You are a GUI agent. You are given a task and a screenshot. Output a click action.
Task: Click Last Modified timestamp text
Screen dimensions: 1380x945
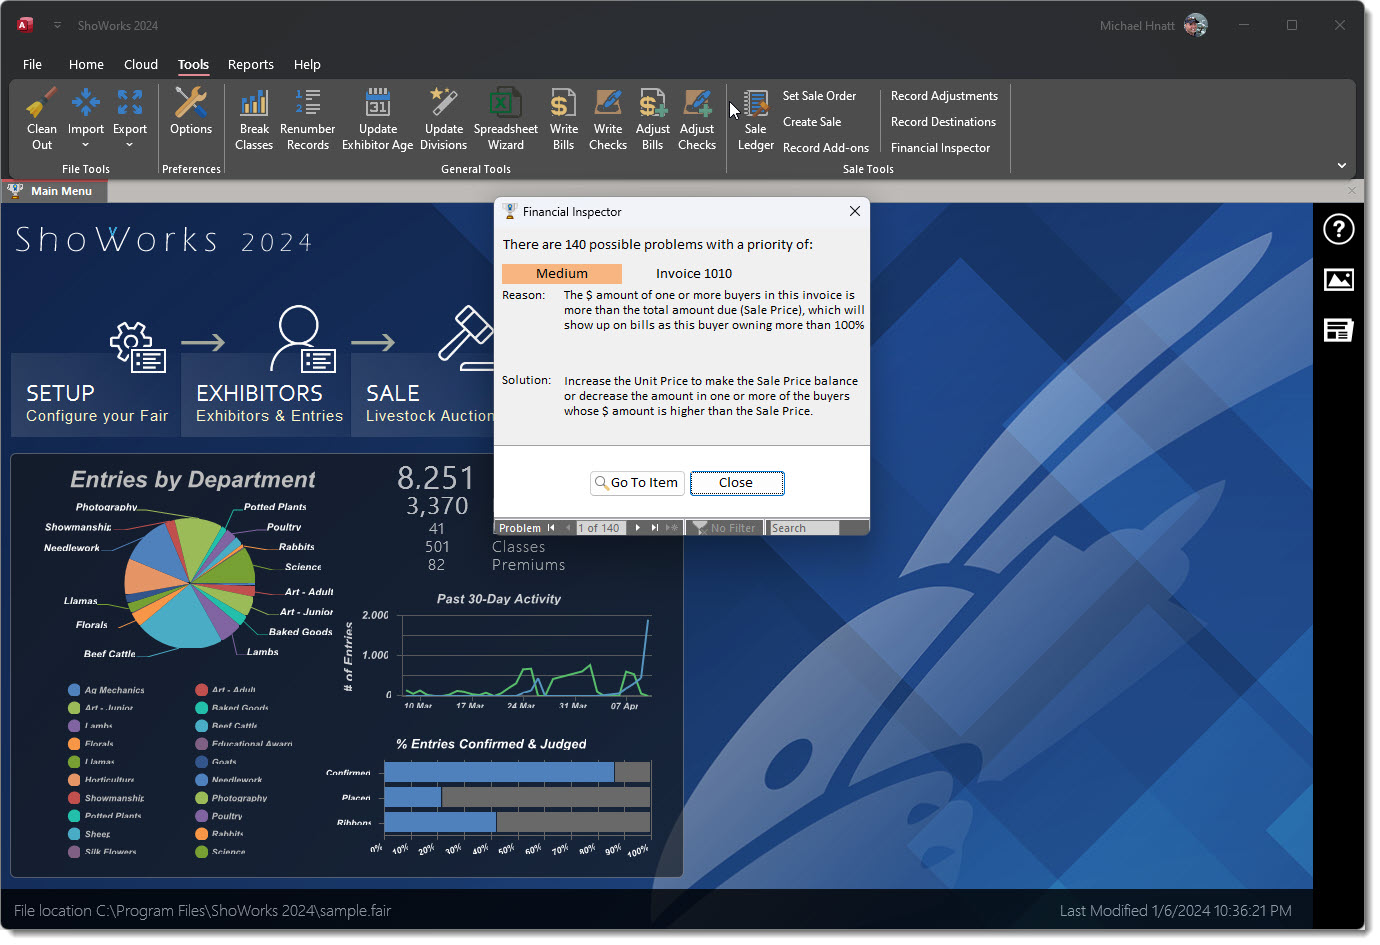click(1175, 911)
